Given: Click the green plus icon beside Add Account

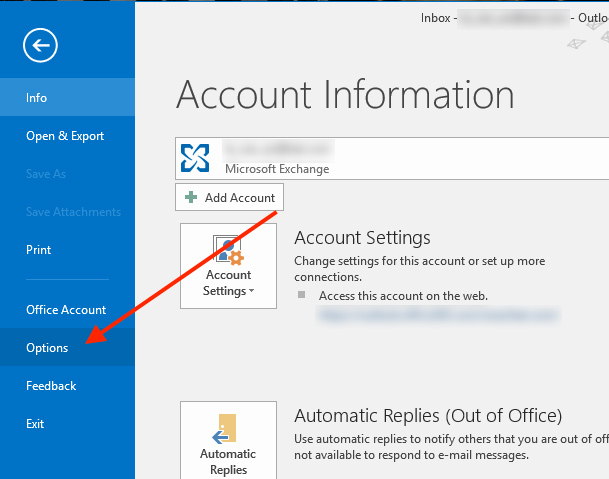Looking at the screenshot, I should click(x=191, y=198).
